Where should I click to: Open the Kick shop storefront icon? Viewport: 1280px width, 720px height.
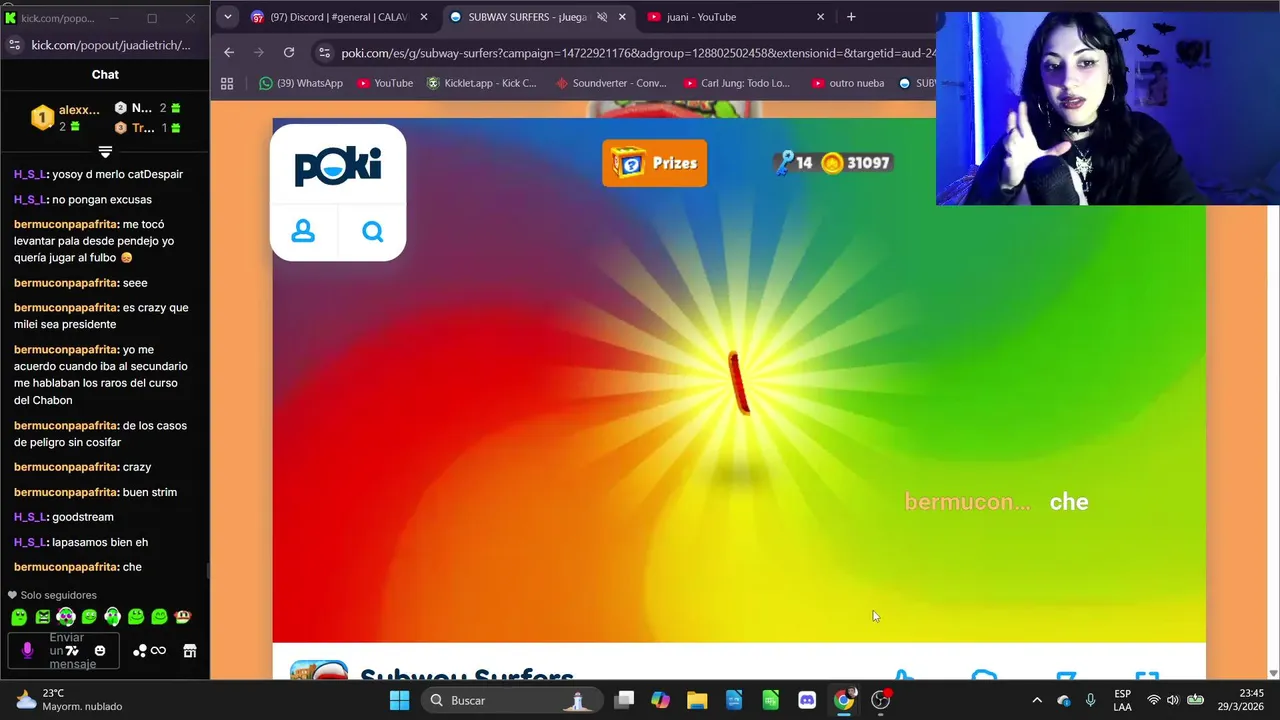(x=189, y=651)
